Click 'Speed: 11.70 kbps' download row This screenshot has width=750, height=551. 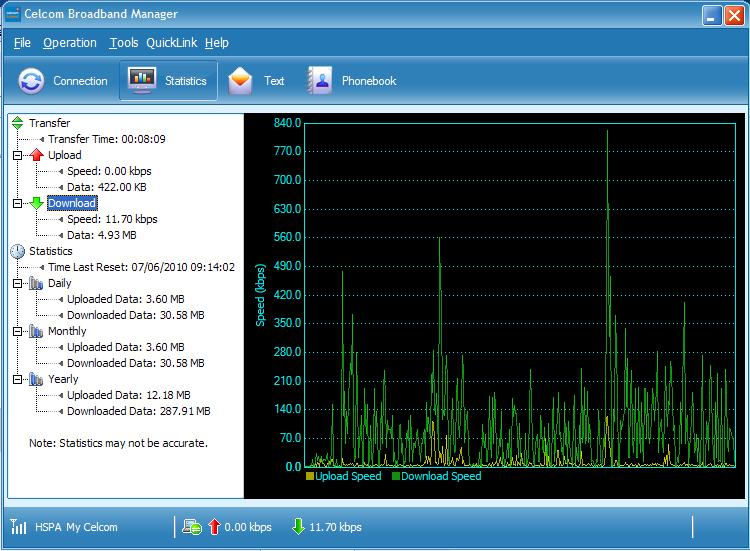click(x=112, y=219)
